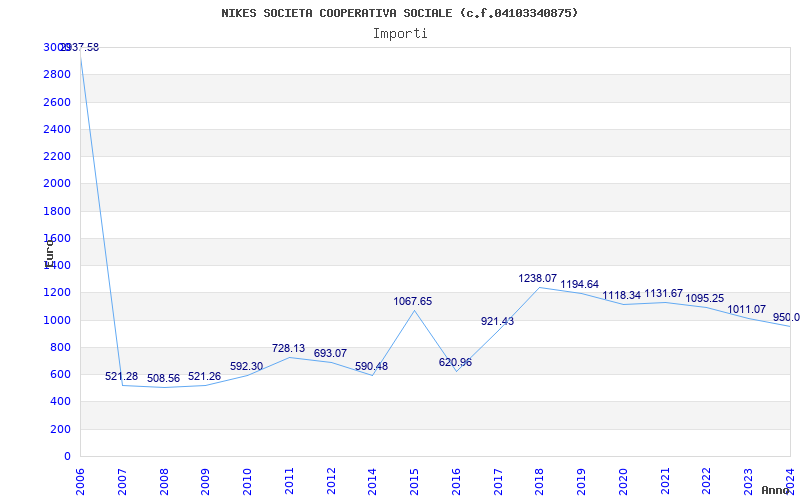Click the Anno axis title

(x=776, y=490)
